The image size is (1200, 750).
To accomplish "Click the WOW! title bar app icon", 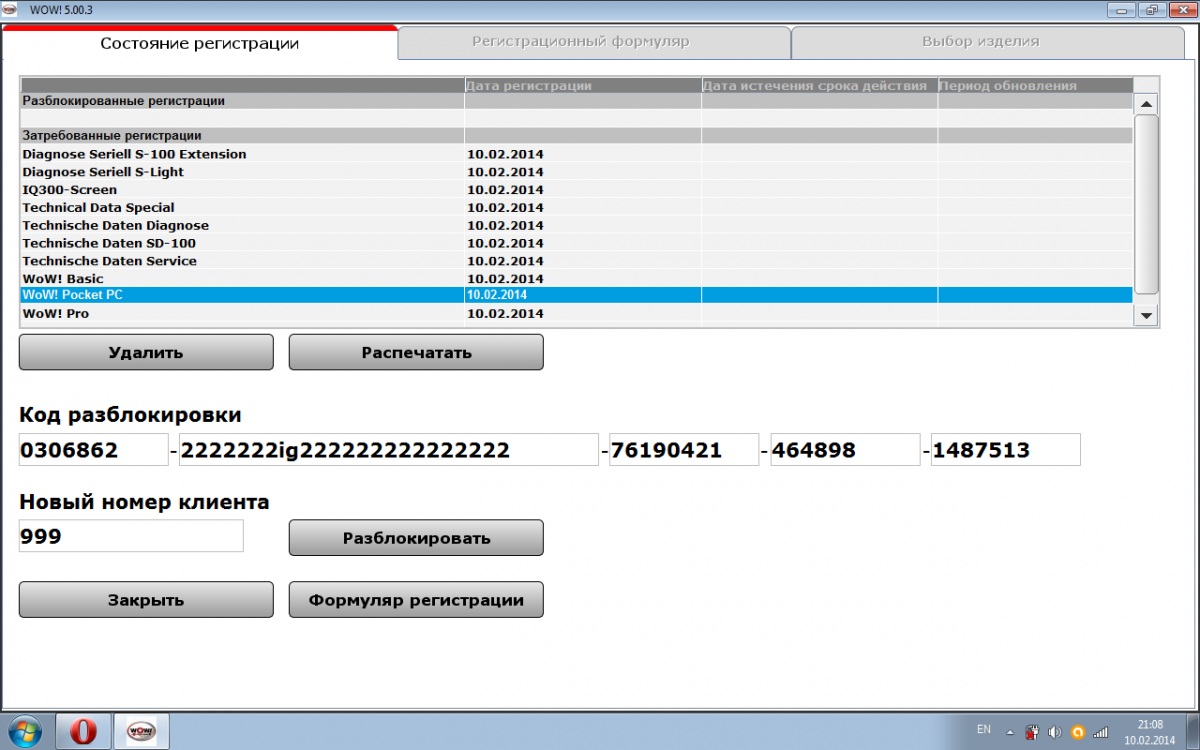I will [11, 9].
